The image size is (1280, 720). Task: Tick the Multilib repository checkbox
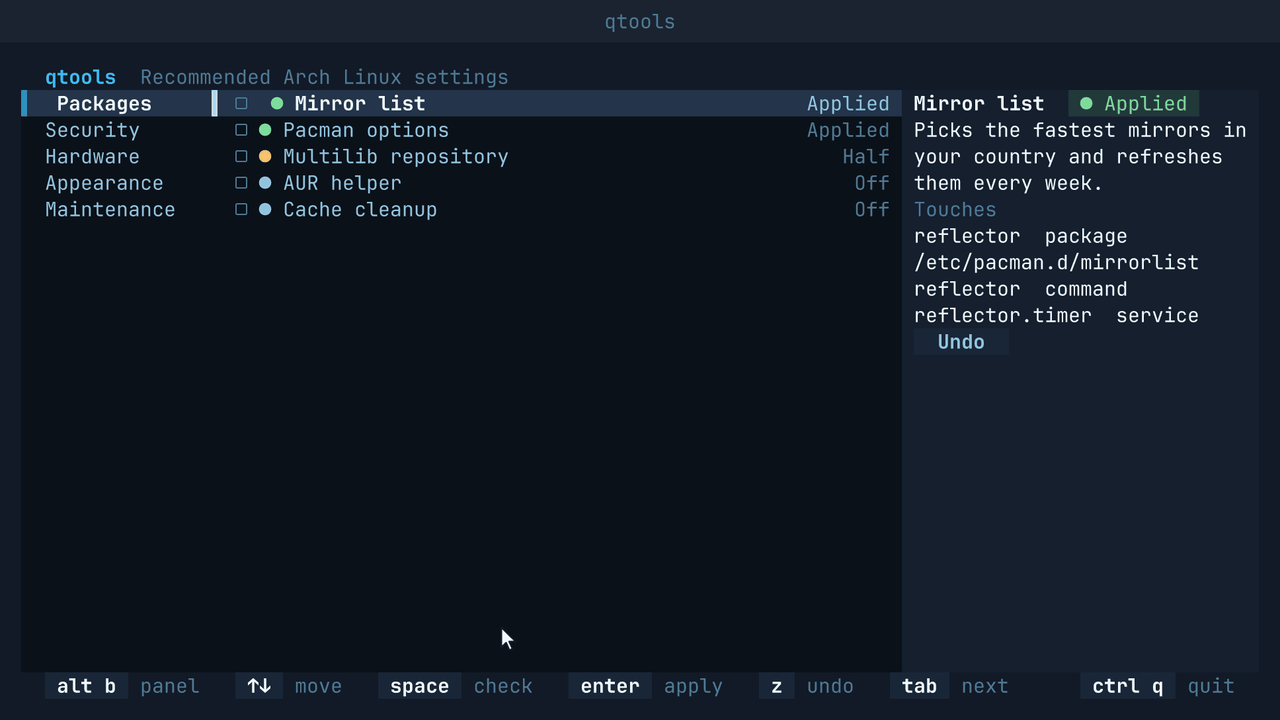241,157
